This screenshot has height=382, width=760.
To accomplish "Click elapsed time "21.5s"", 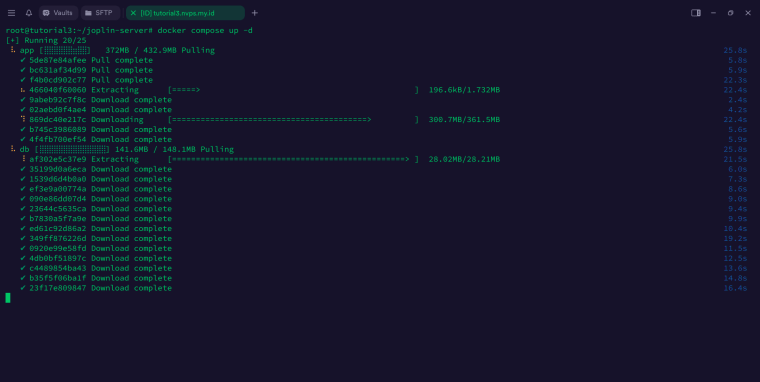I will tap(735, 159).
